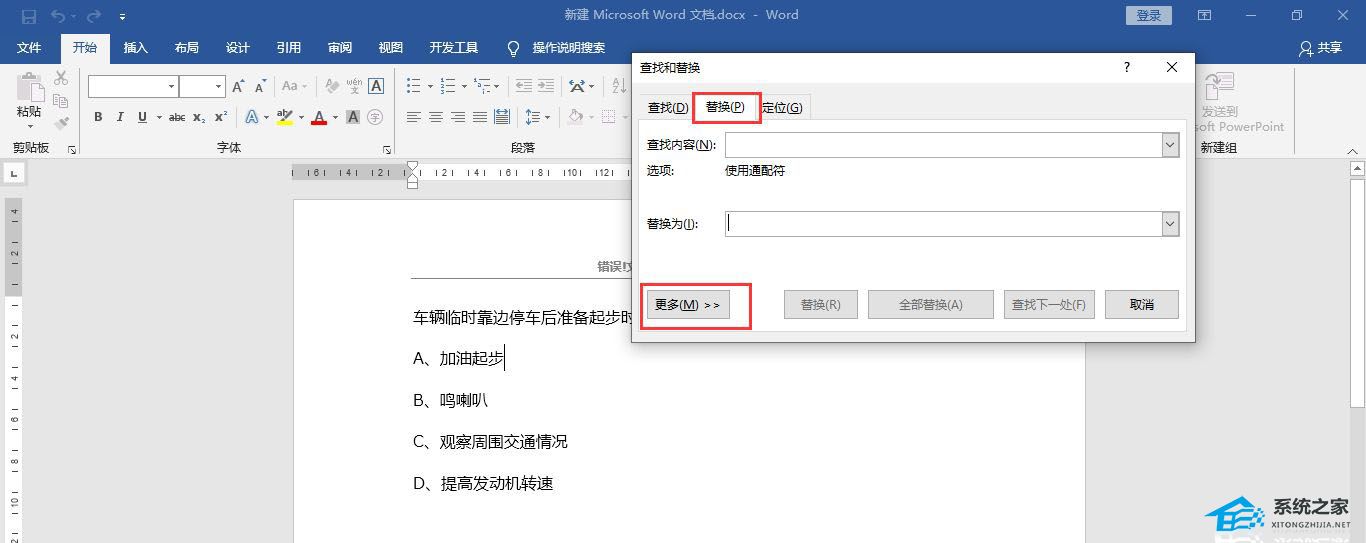Viewport: 1366px width, 543px height.
Task: Select the Format Painter brush icon
Action: click(61, 124)
